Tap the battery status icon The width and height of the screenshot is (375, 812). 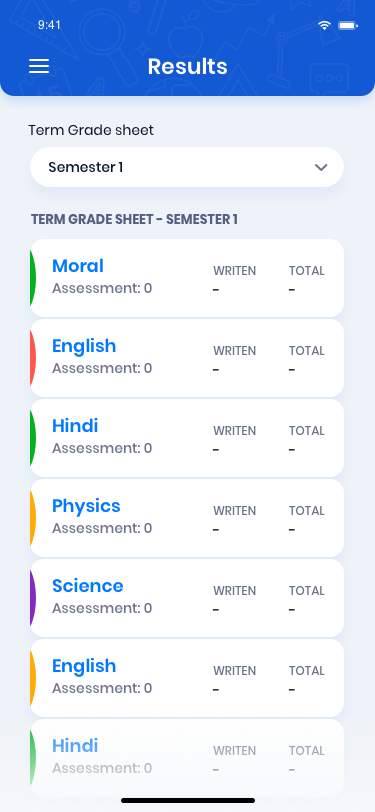(348, 25)
